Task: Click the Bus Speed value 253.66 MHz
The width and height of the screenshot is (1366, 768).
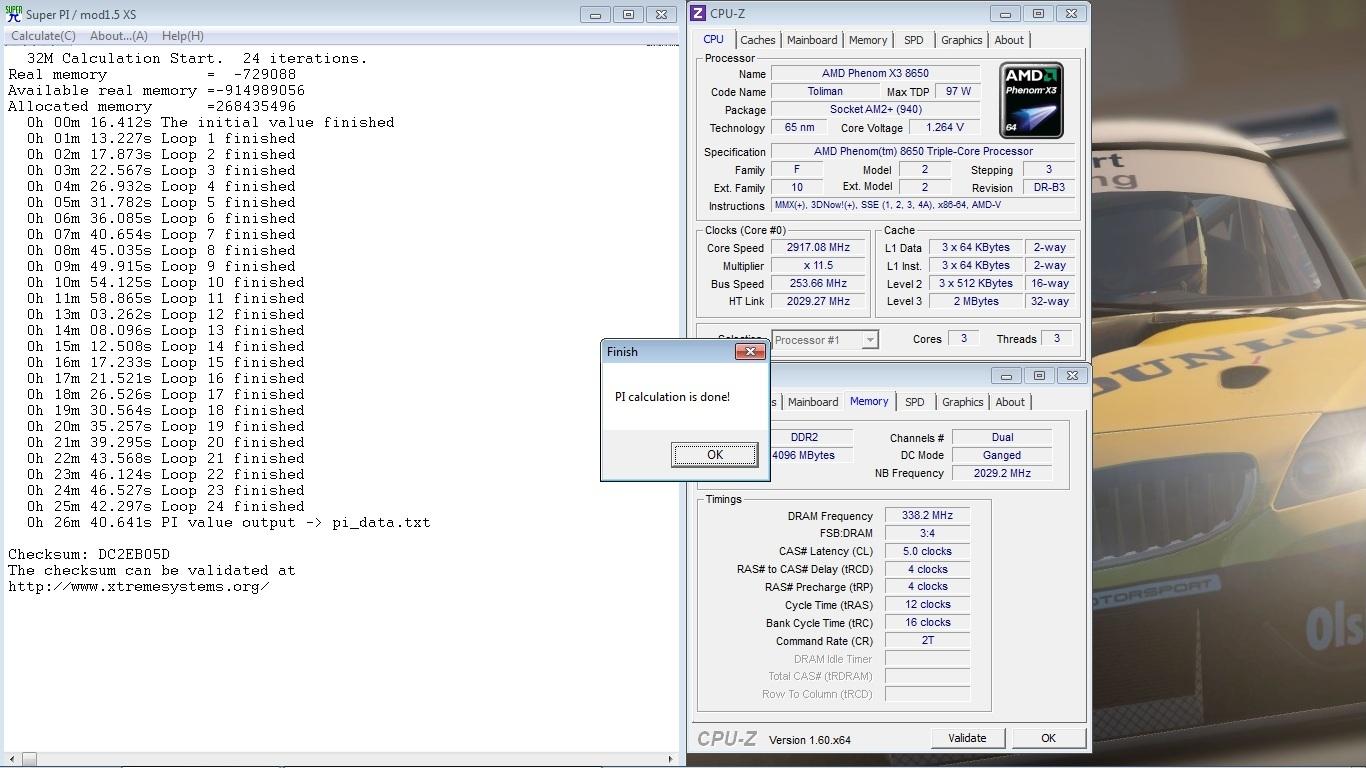Action: point(819,284)
